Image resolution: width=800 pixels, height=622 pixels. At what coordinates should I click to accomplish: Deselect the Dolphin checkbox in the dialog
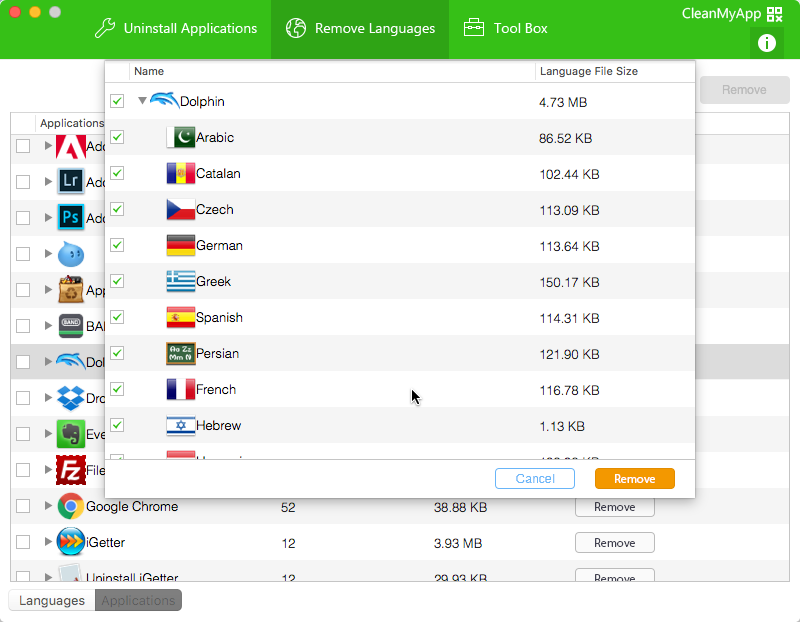(x=117, y=100)
